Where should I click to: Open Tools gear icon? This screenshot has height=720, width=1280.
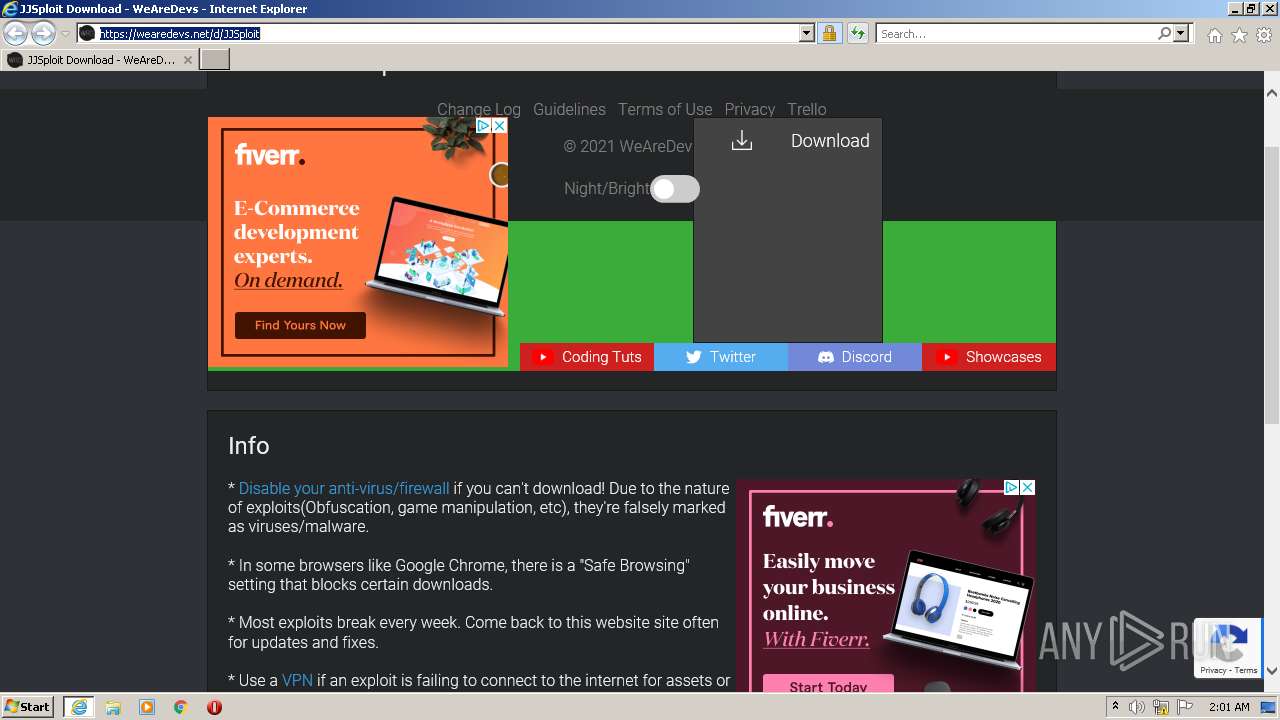1264,35
